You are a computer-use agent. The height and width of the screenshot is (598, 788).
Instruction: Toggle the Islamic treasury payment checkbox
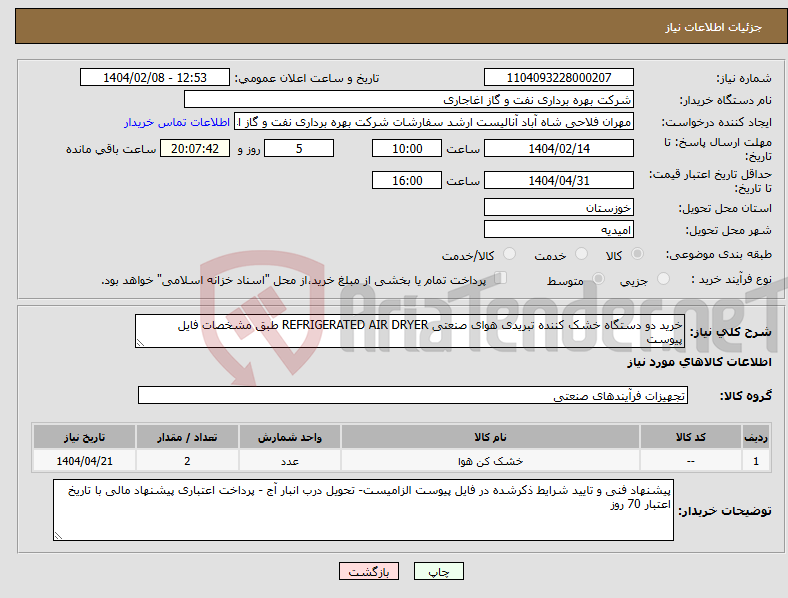501,278
